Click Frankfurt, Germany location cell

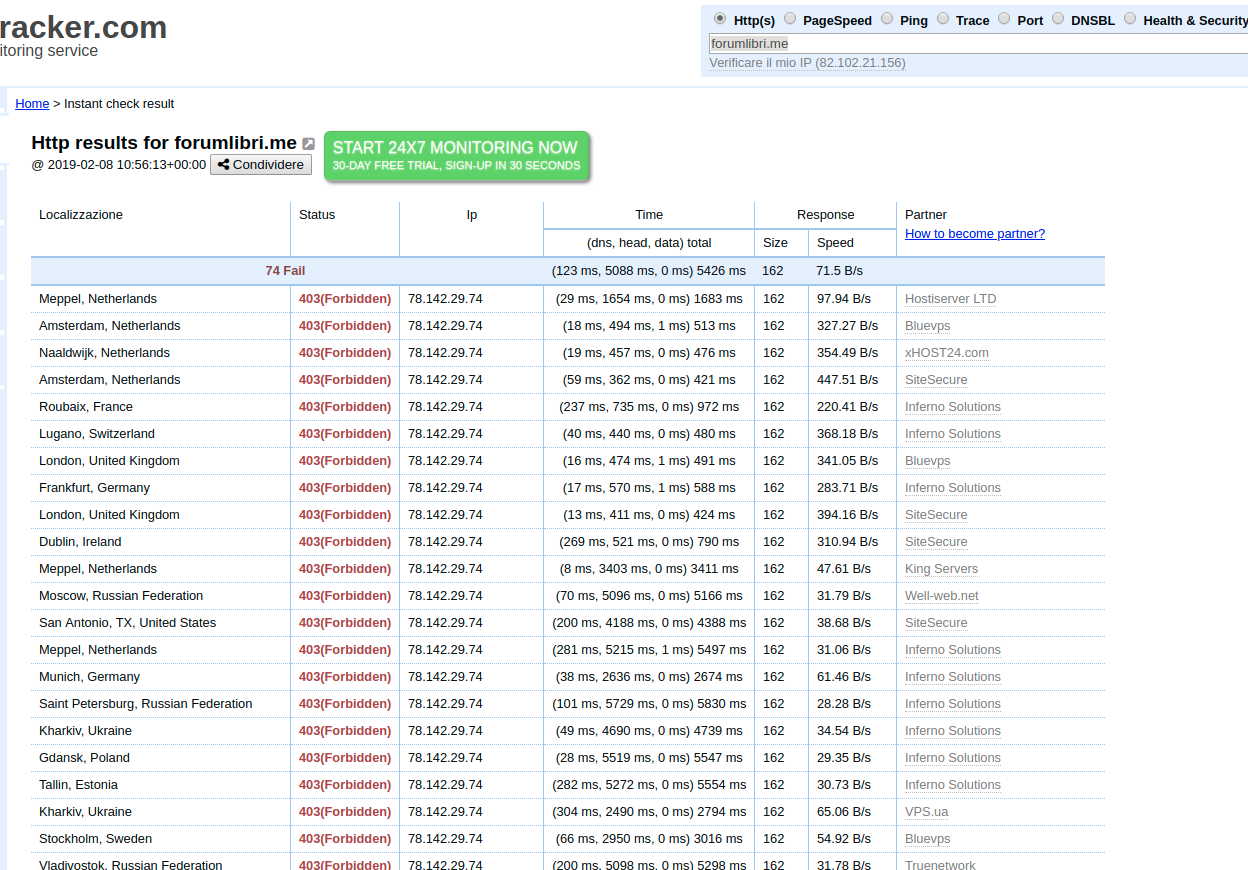pos(95,488)
